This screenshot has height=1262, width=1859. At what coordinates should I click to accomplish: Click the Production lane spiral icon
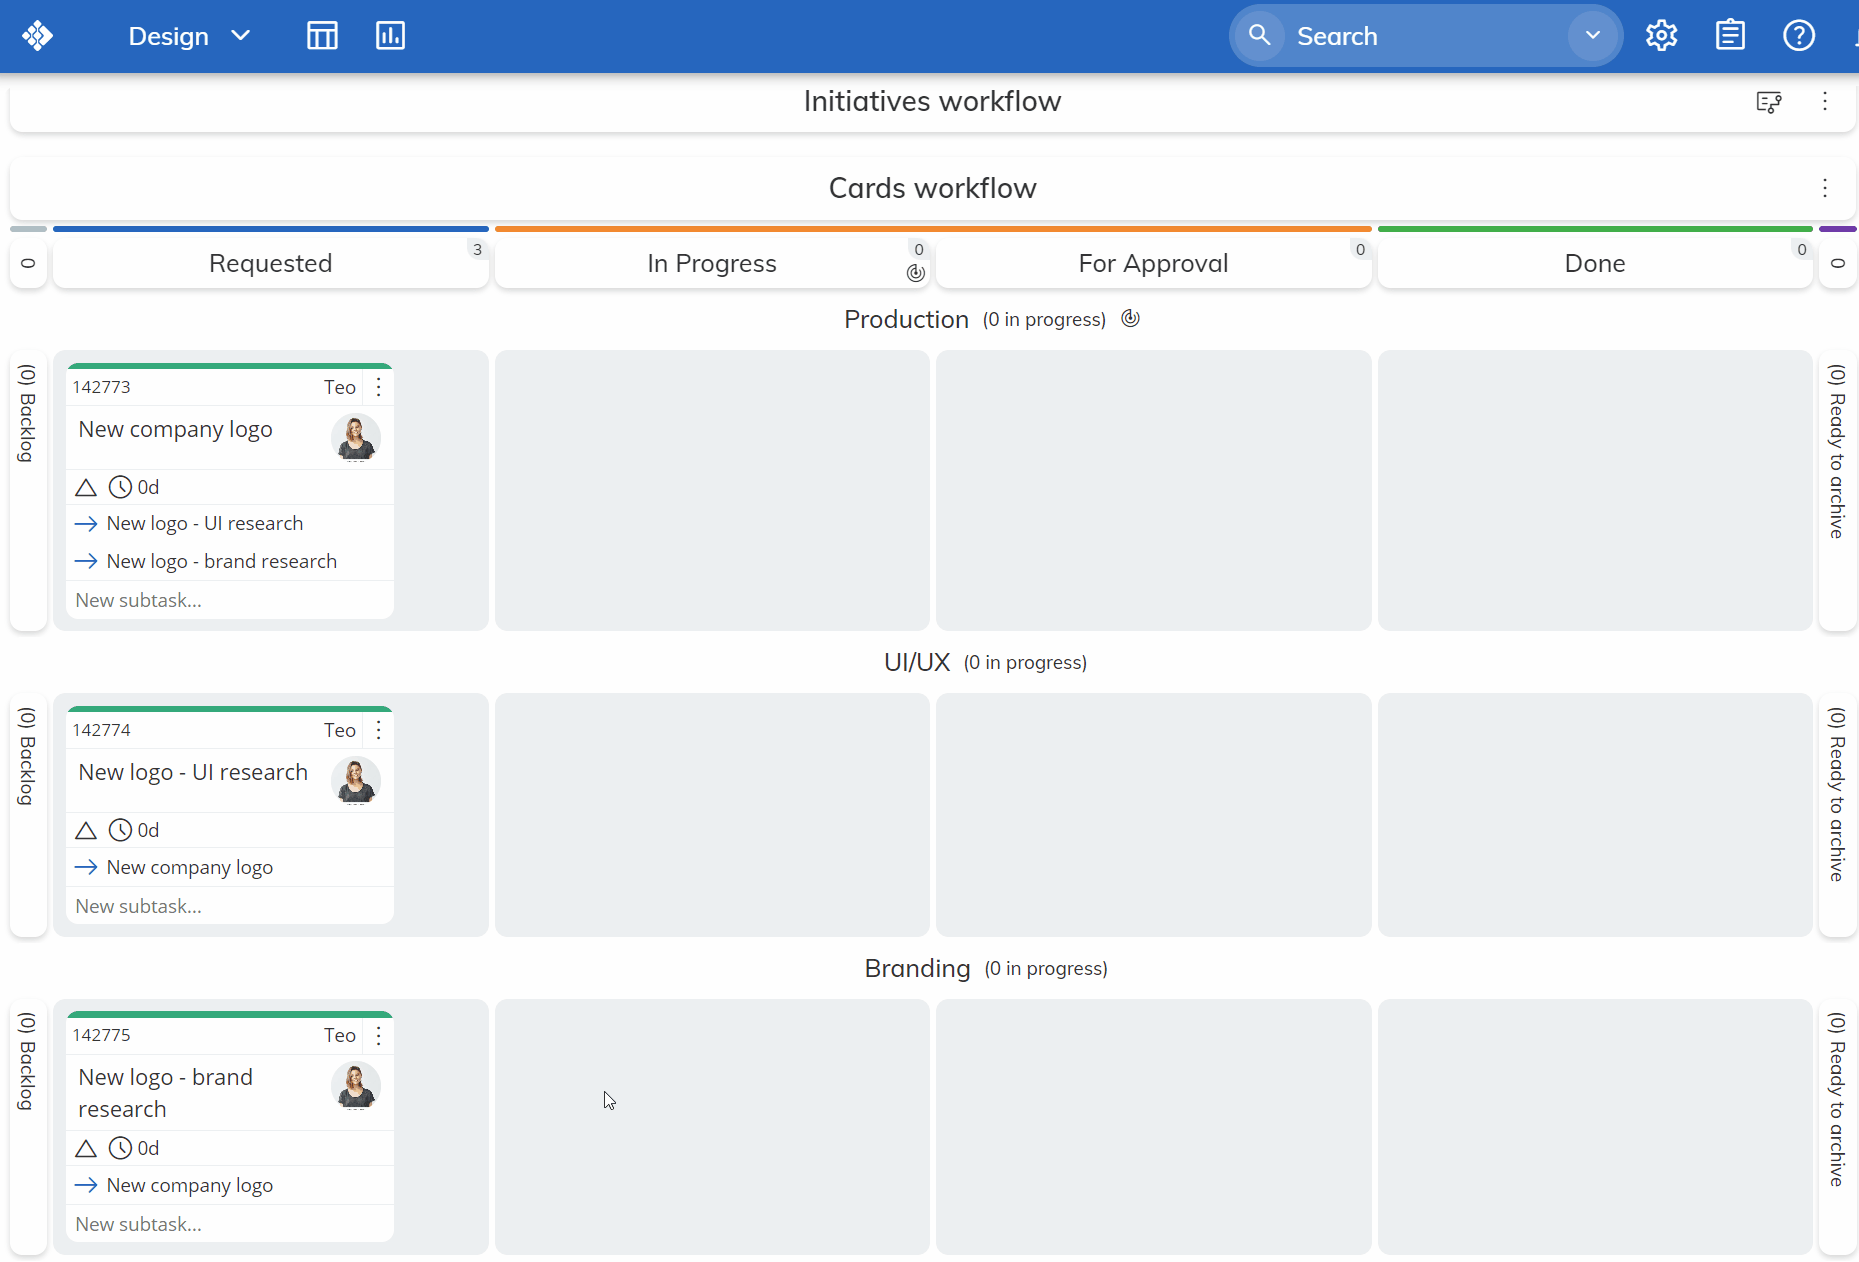(x=1130, y=319)
